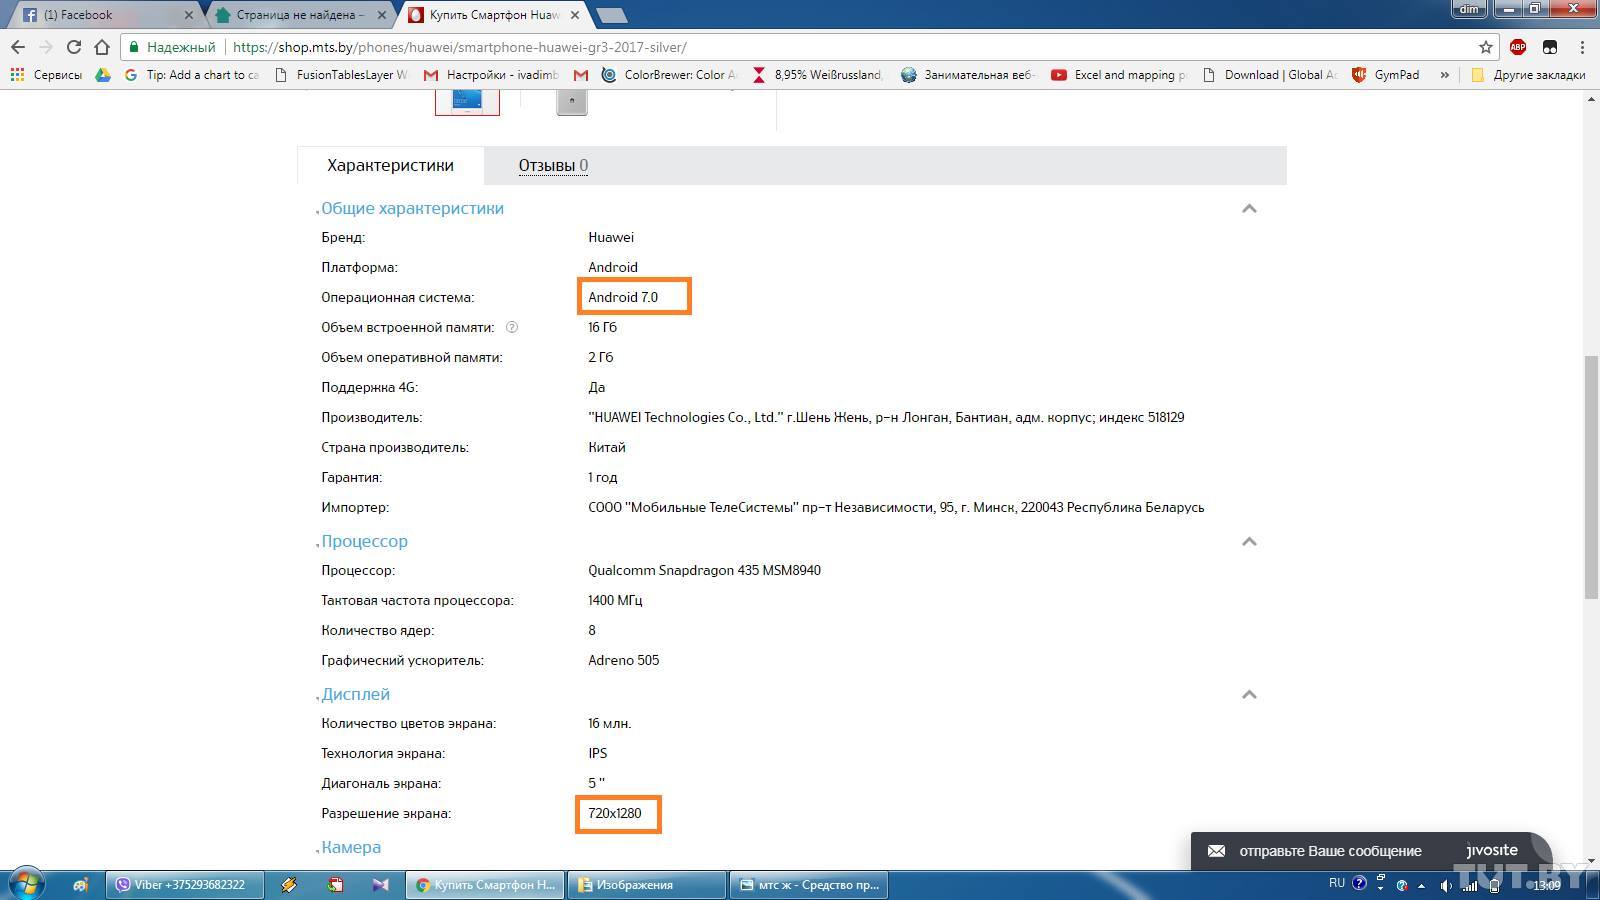Open the browser Home page icon
Image resolution: width=1600 pixels, height=900 pixels.
click(x=102, y=47)
